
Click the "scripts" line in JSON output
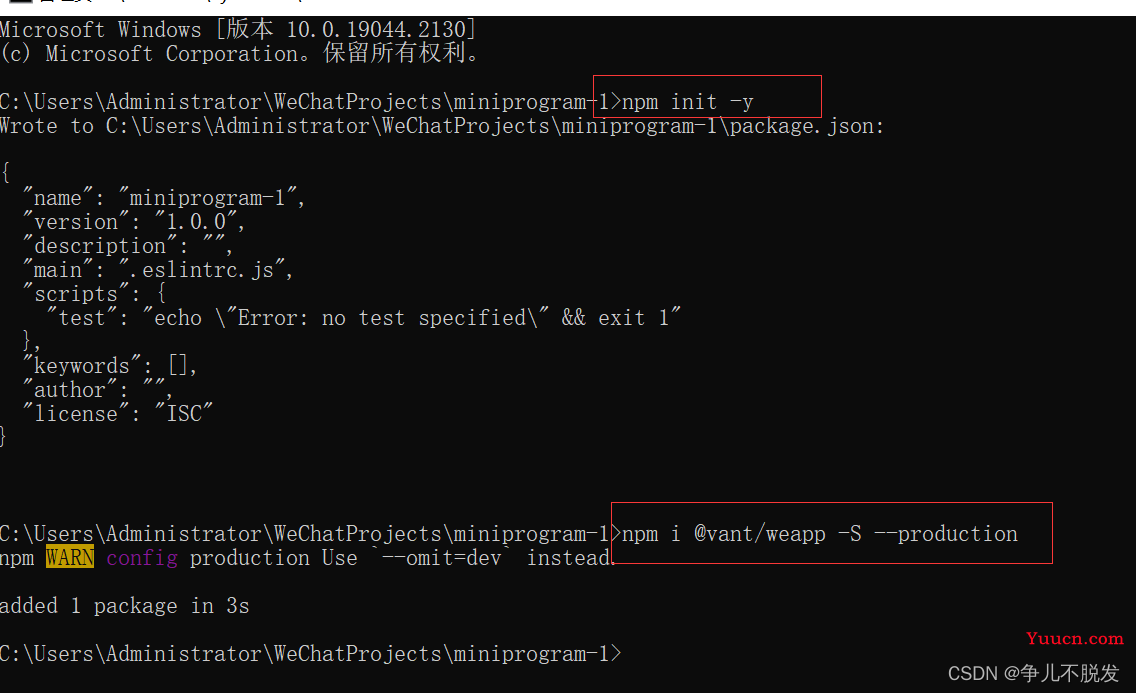pyautogui.click(x=95, y=294)
